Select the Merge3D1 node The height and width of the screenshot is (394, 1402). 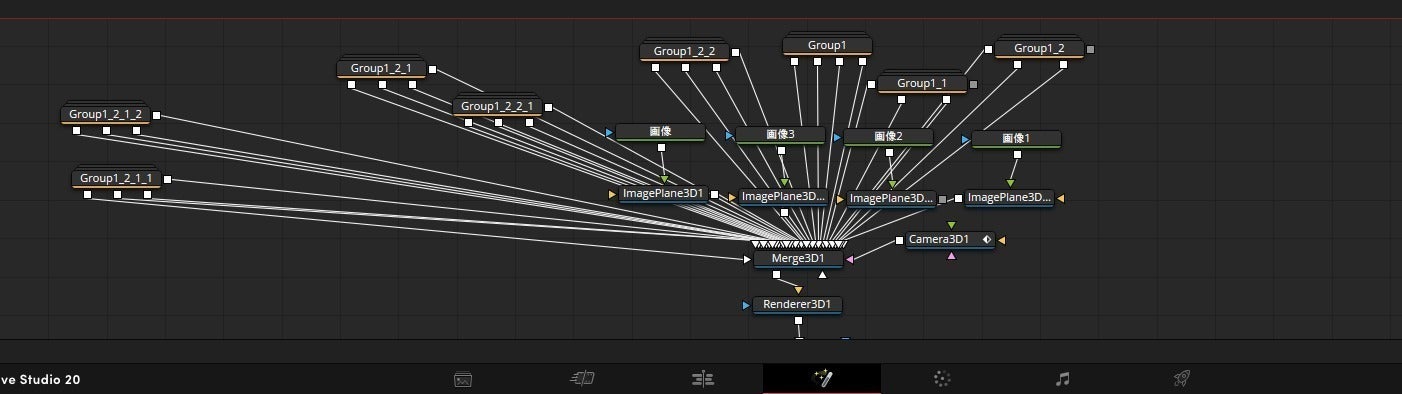click(797, 259)
